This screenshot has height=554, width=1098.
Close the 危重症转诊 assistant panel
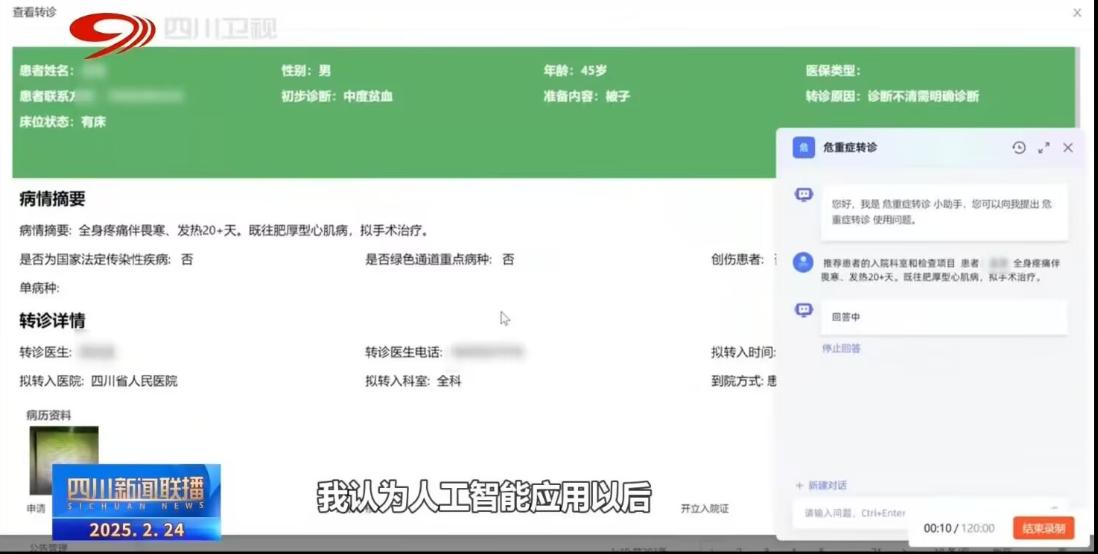1067,148
